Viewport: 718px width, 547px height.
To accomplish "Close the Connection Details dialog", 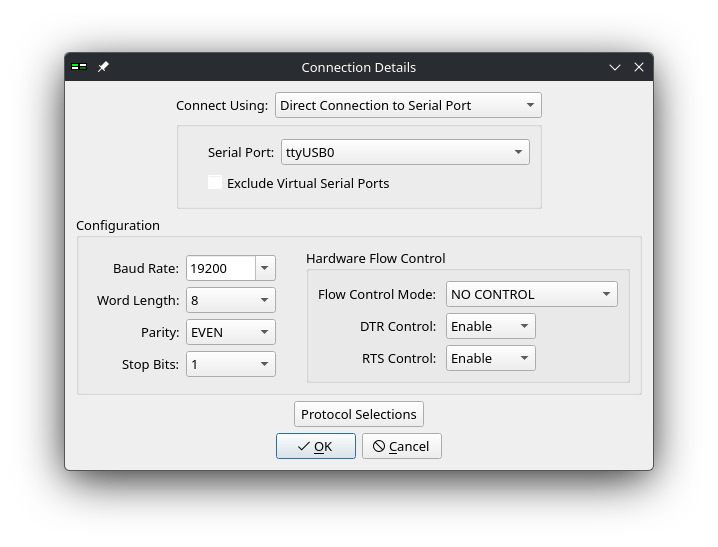I will (638, 67).
